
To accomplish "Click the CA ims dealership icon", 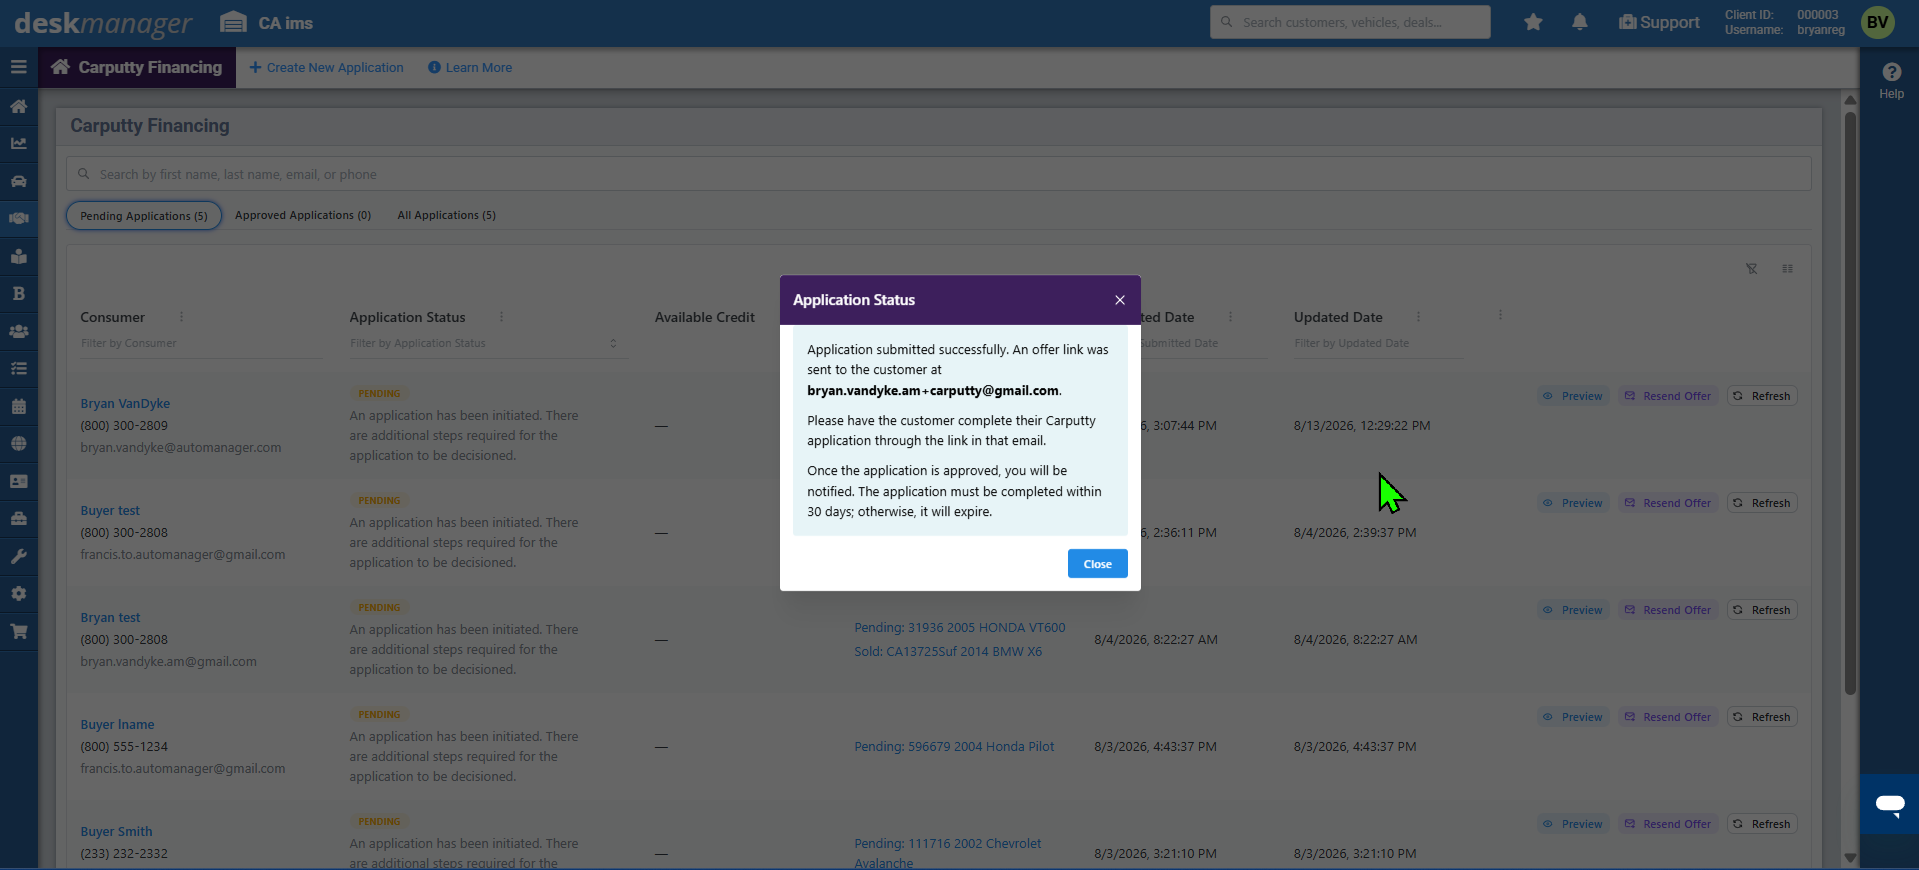I will (x=233, y=22).
